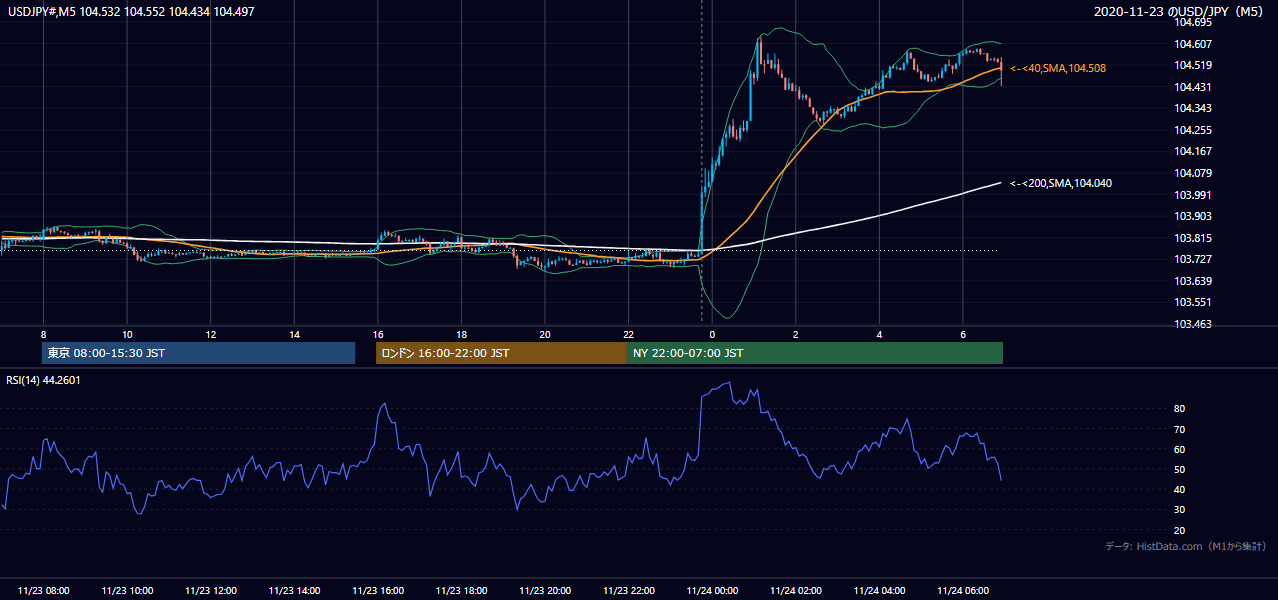Image resolution: width=1278 pixels, height=600 pixels.
Task: Select the 200 SMA label reading 104.040
Action: tap(1061, 183)
